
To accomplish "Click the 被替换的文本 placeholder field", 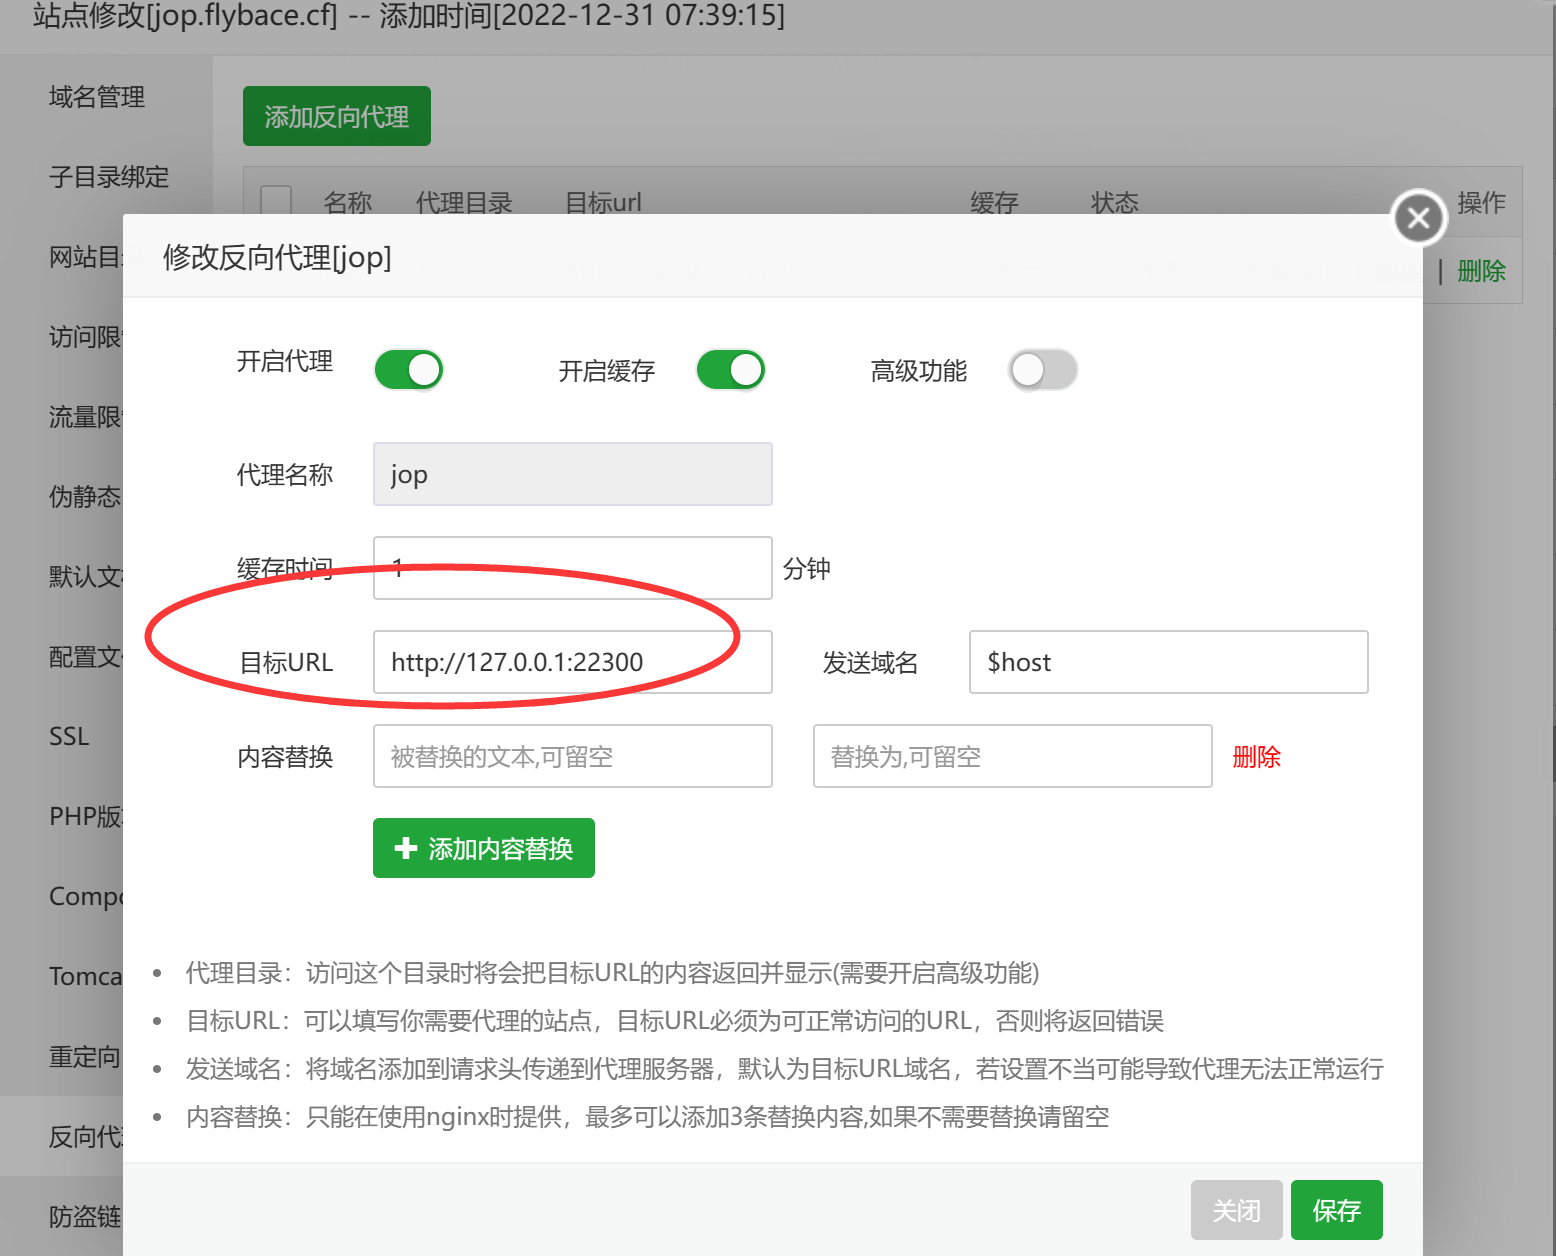I will [x=572, y=756].
